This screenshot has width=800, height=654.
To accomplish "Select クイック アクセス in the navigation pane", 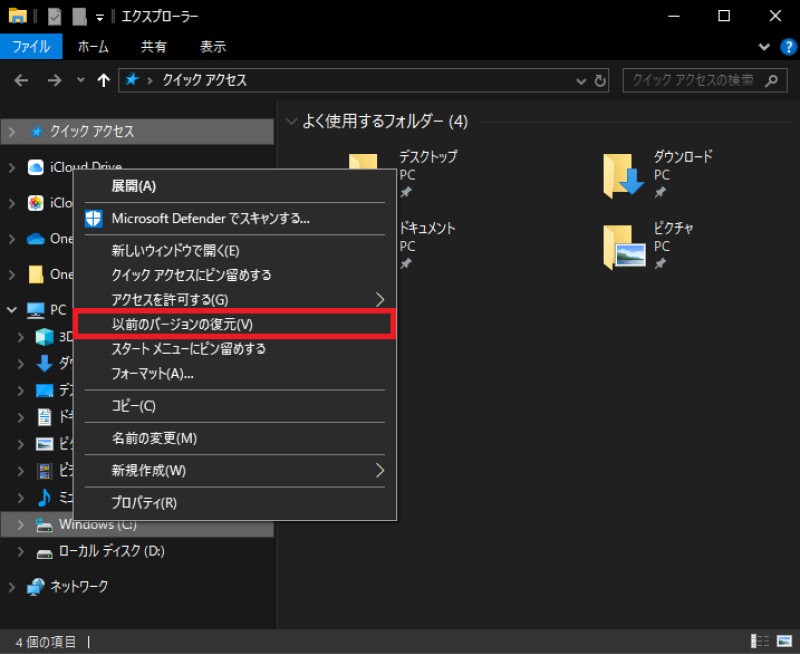I will 137,132.
